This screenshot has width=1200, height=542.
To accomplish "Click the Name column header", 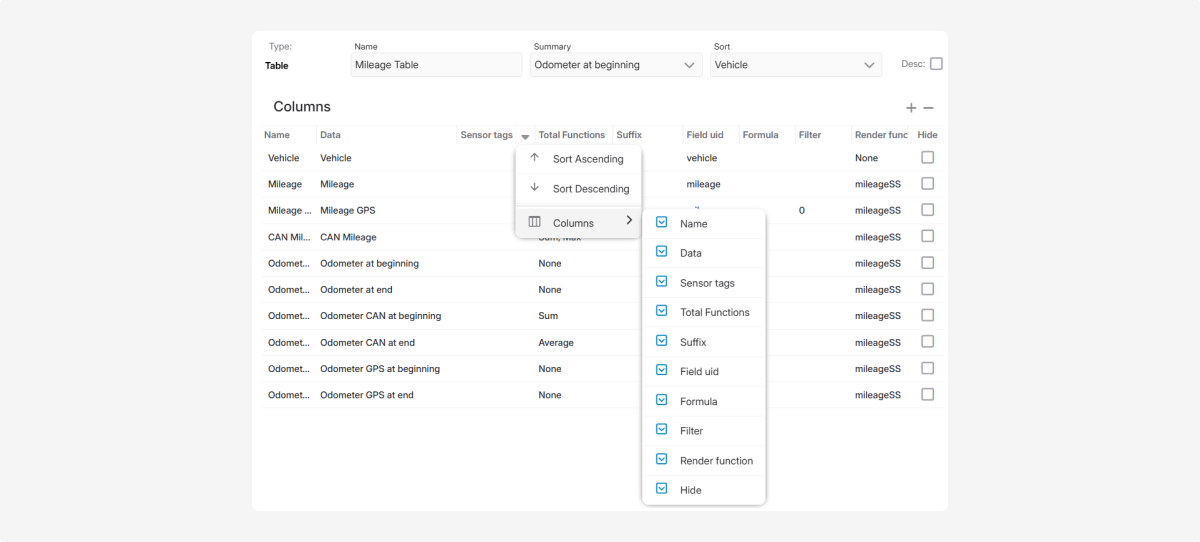I will click(x=277, y=135).
